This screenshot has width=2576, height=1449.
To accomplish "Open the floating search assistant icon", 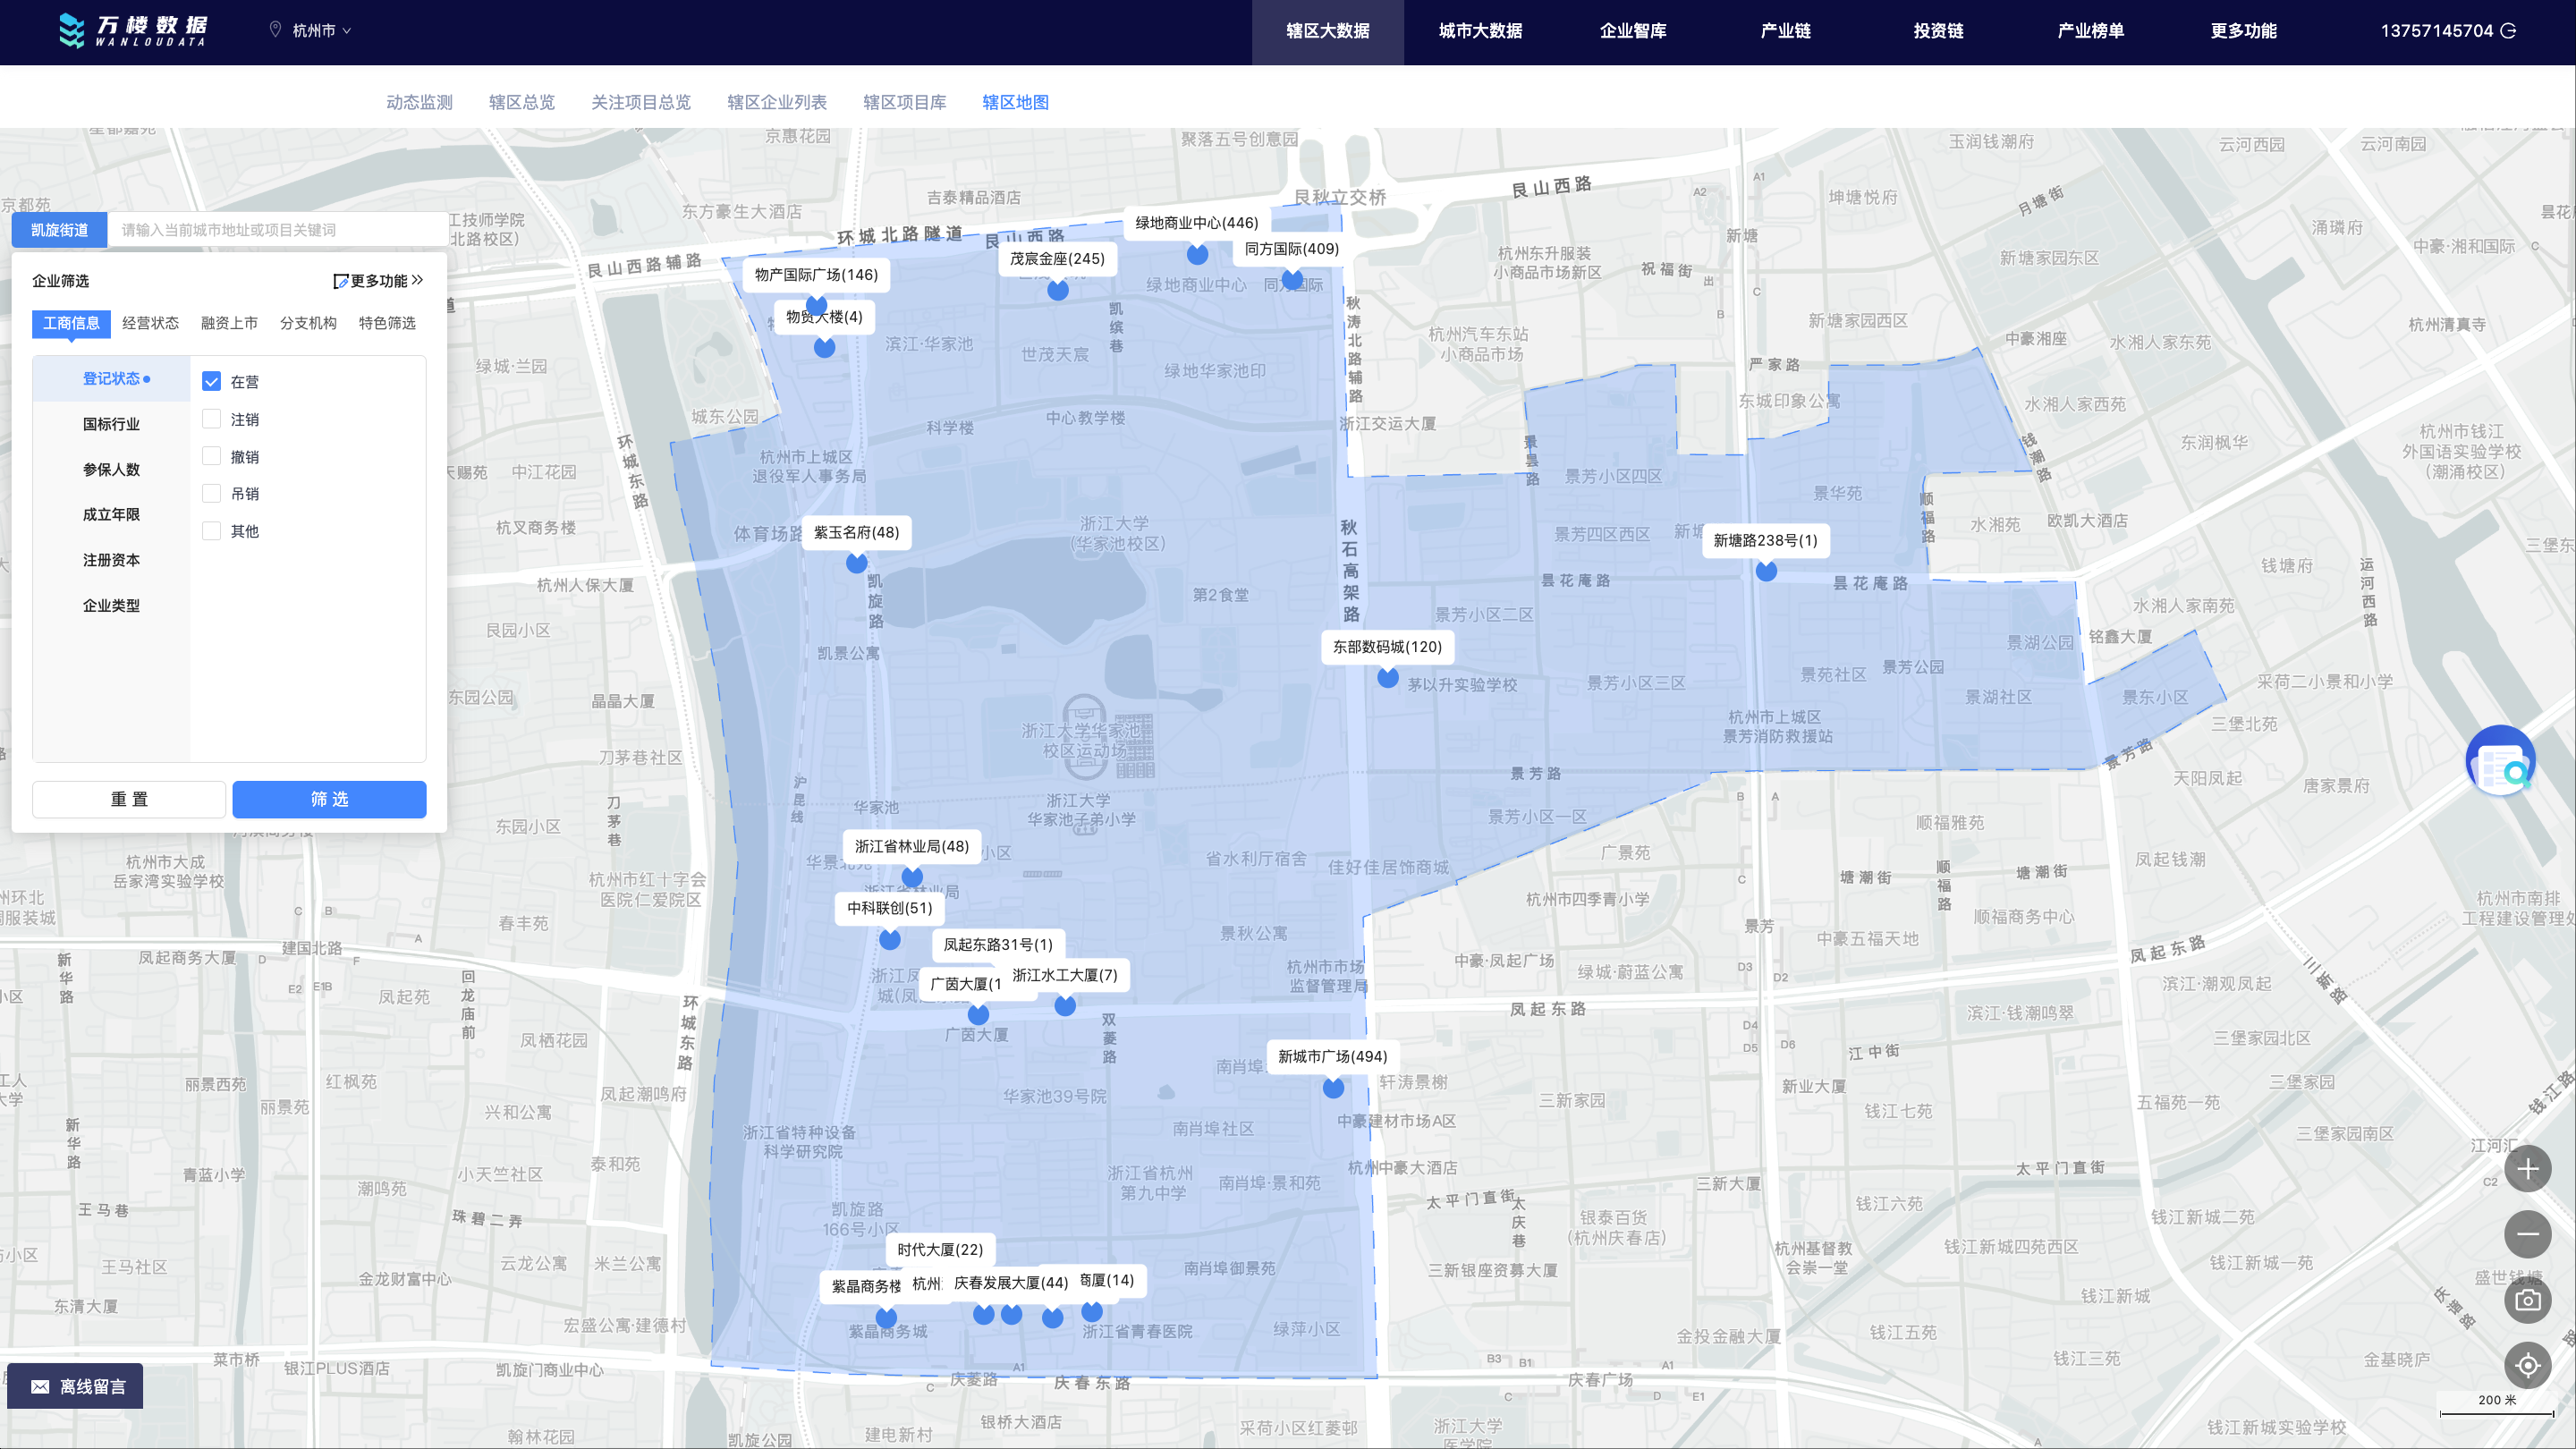I will tap(2500, 762).
